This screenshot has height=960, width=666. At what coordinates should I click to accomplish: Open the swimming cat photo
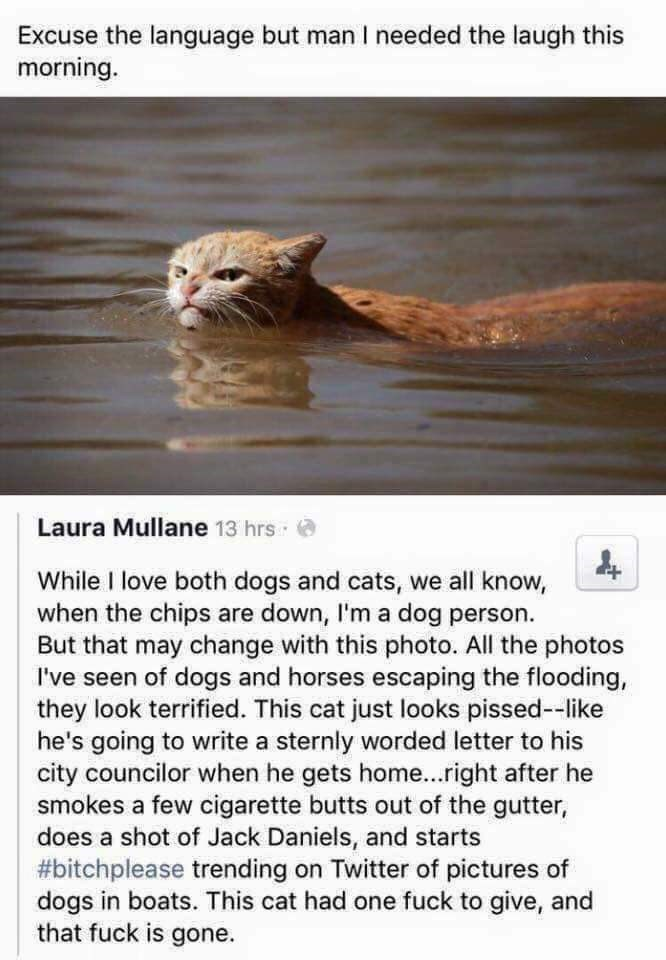point(333,296)
